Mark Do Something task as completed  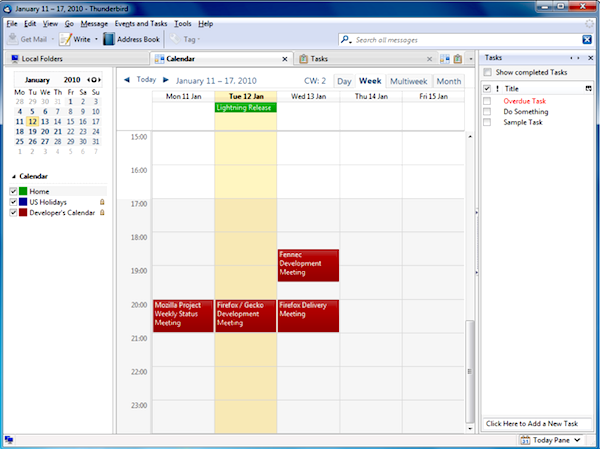click(x=487, y=112)
